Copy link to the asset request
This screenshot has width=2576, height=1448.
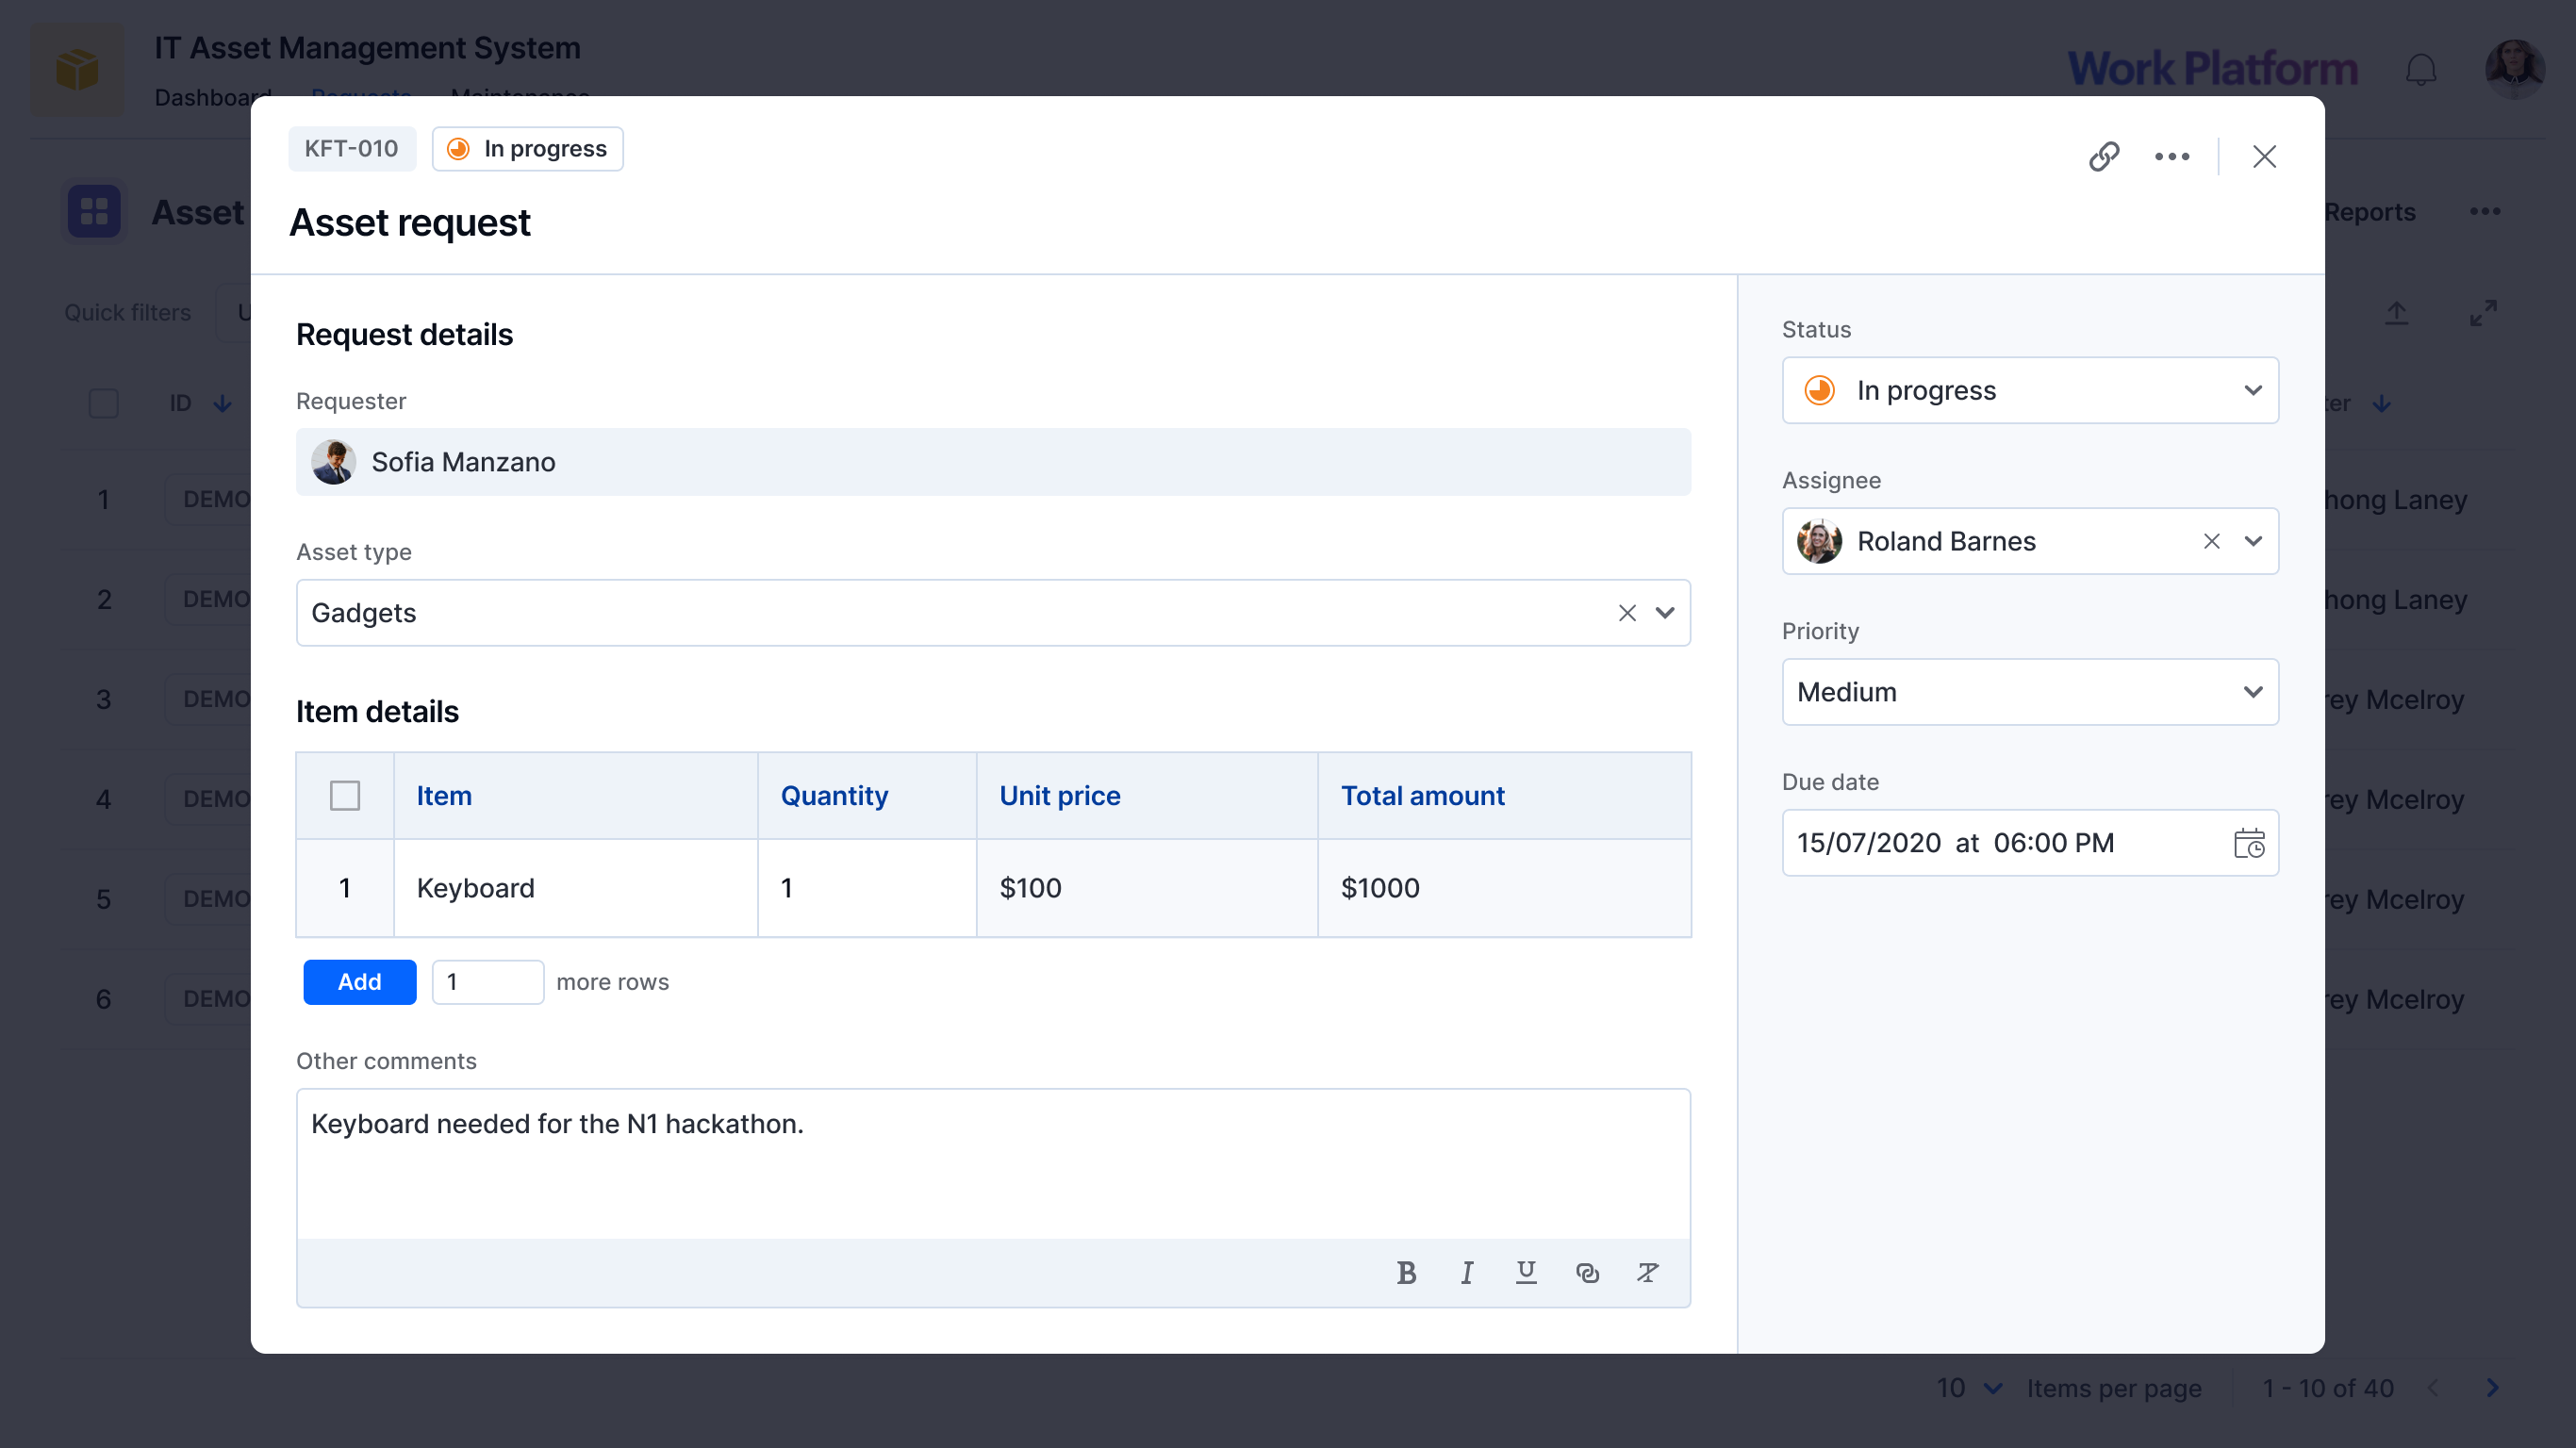pyautogui.click(x=2104, y=156)
